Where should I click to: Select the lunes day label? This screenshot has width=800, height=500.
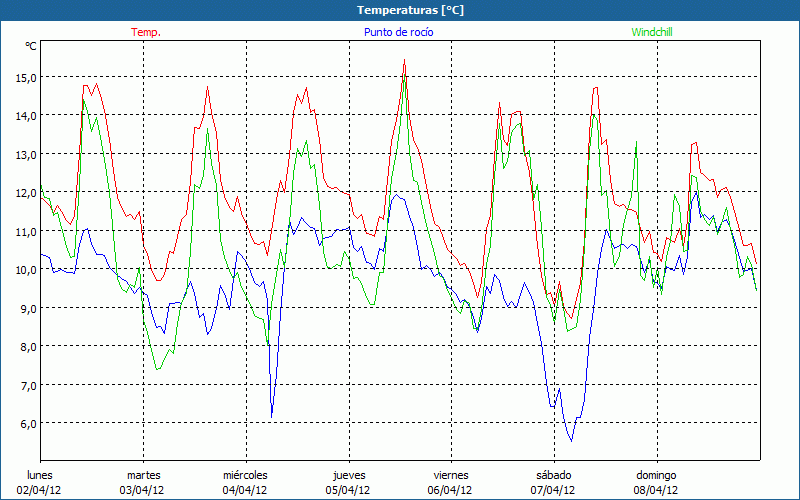point(40,475)
